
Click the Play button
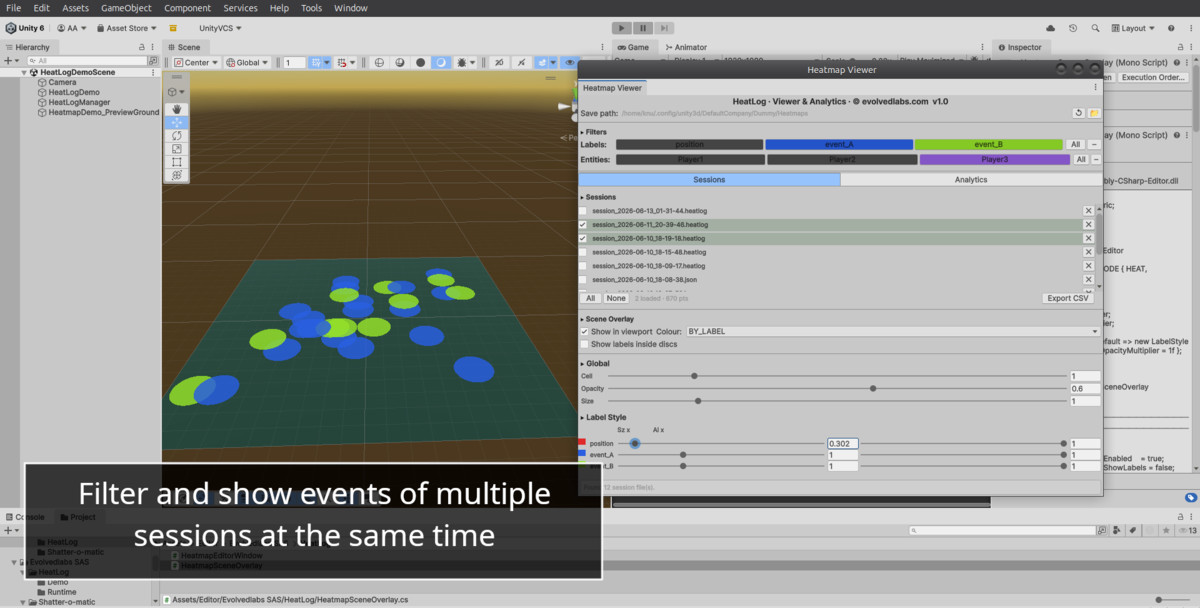coord(621,28)
